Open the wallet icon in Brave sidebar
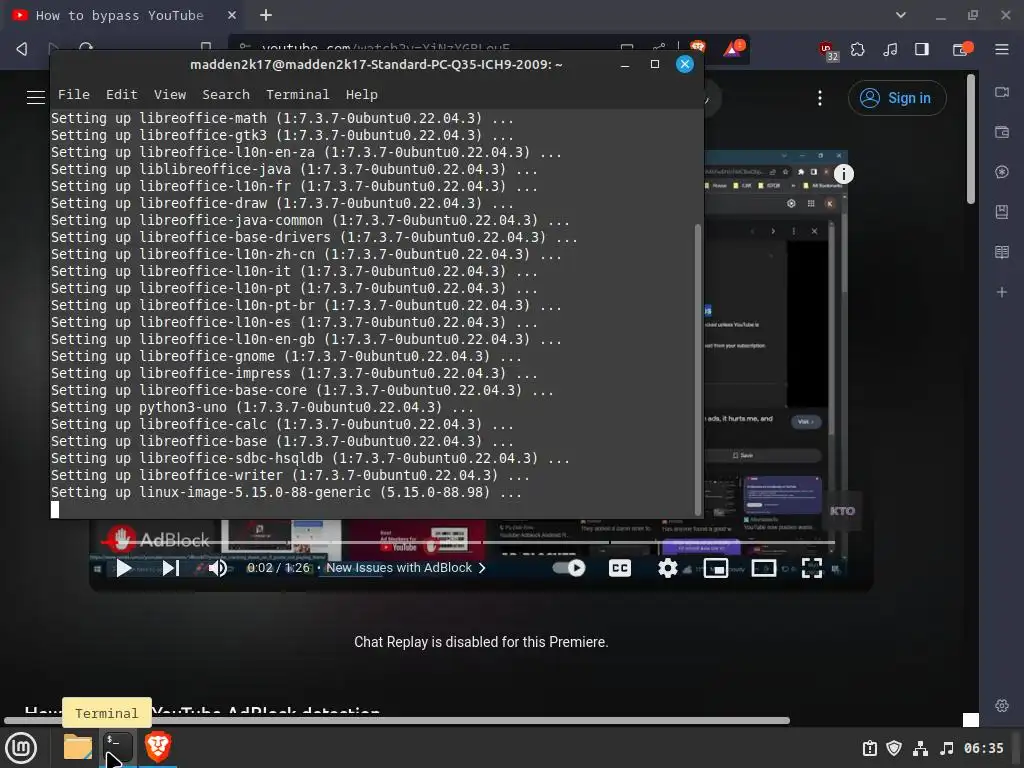The image size is (1024, 768). tap(1002, 132)
